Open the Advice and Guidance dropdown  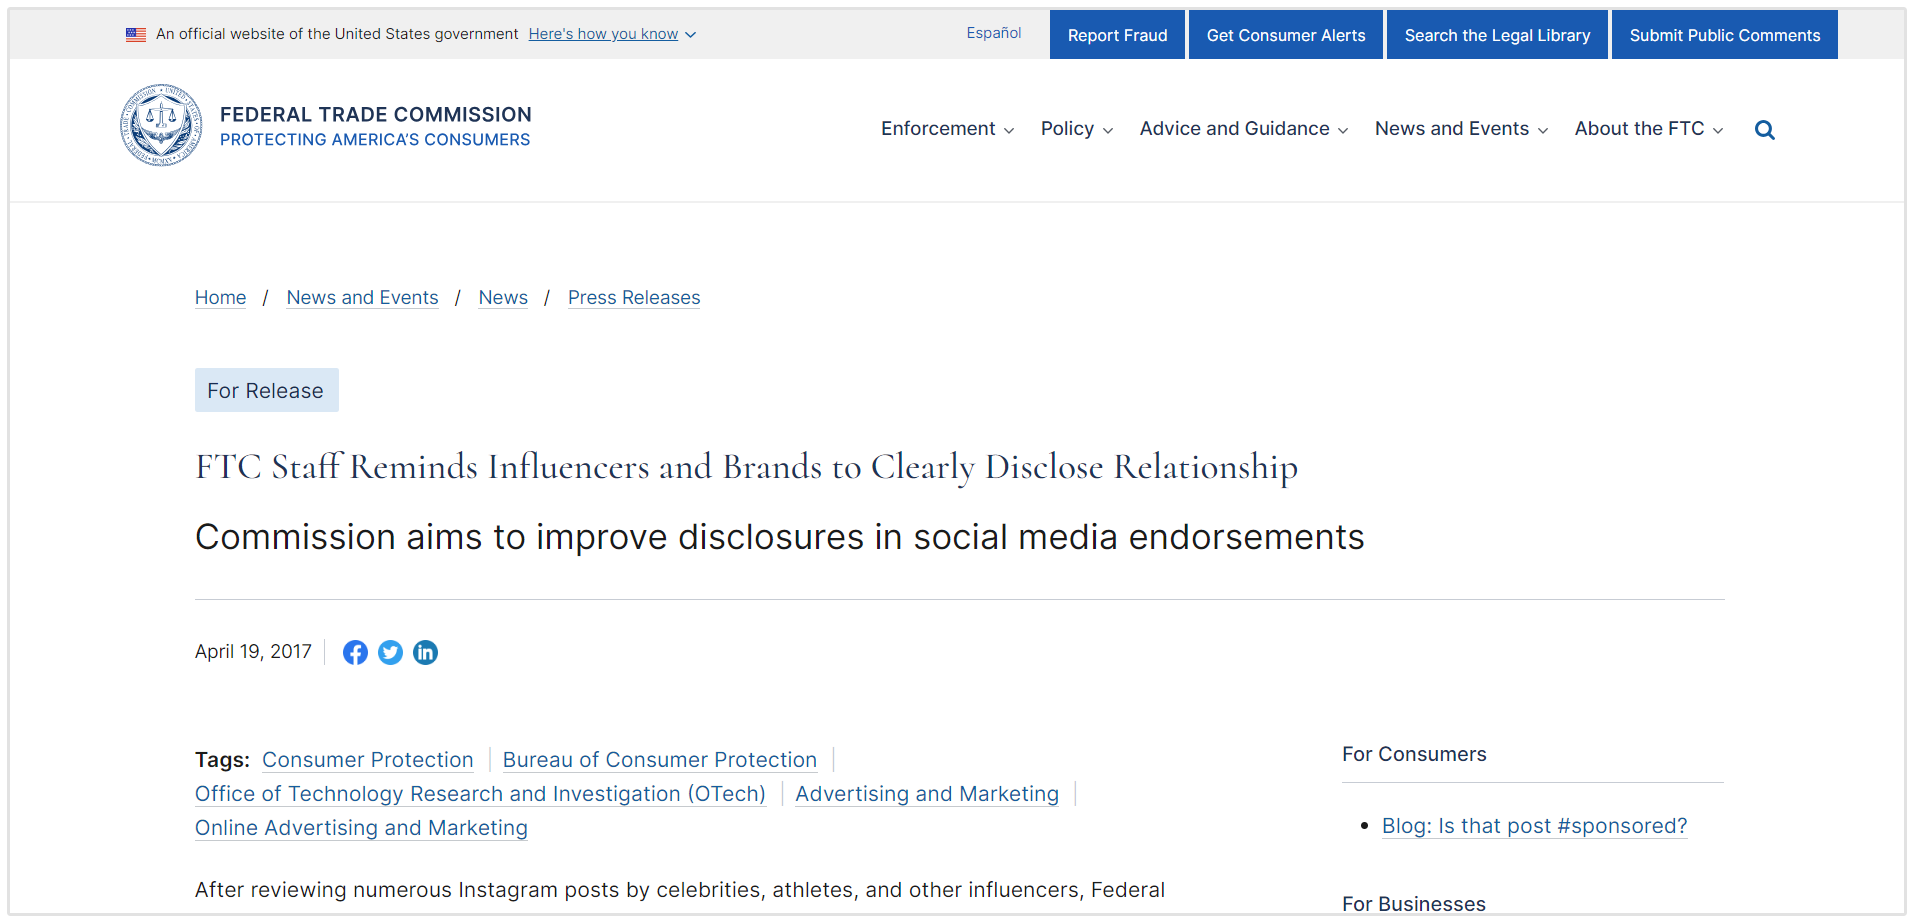[1234, 129]
